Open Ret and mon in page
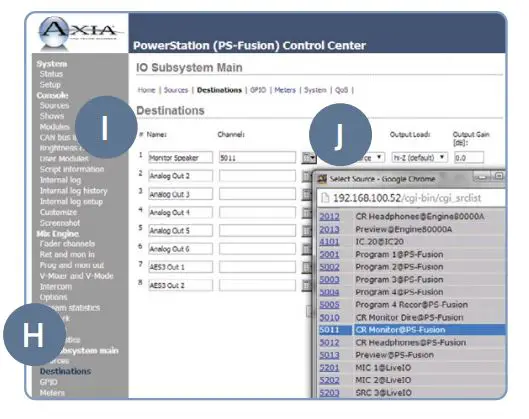 67,254
